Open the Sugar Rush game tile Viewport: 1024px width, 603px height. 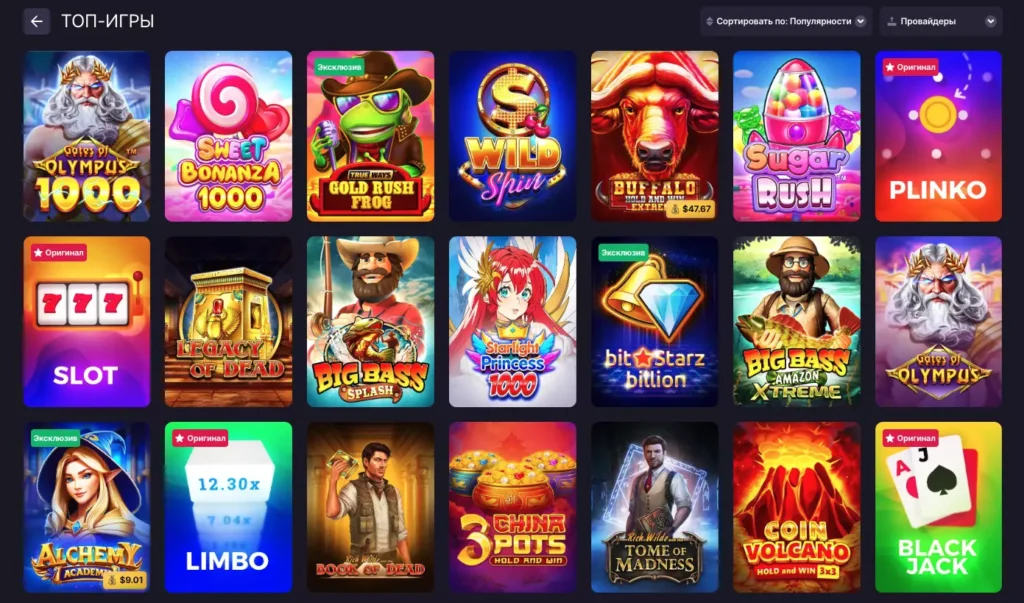coord(797,137)
